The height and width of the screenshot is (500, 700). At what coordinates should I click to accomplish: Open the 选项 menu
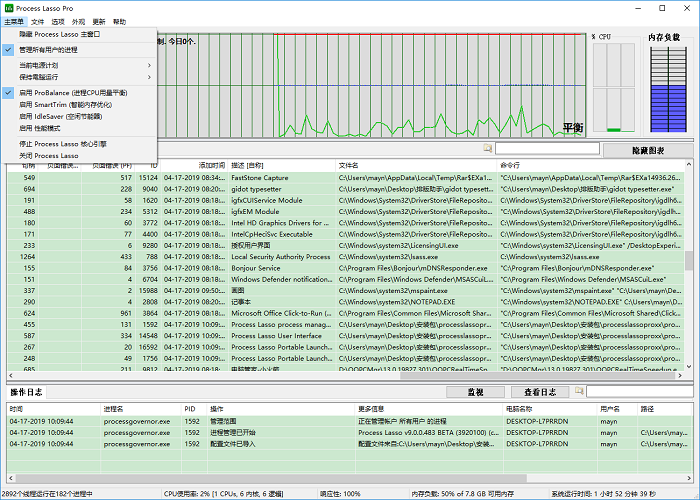(59, 21)
